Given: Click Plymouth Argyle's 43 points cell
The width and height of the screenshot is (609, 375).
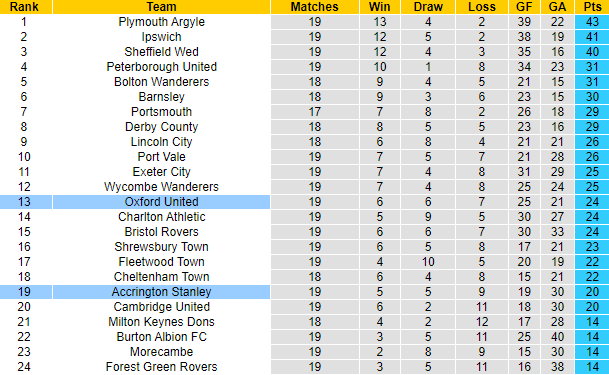Looking at the screenshot, I should click(x=592, y=22).
